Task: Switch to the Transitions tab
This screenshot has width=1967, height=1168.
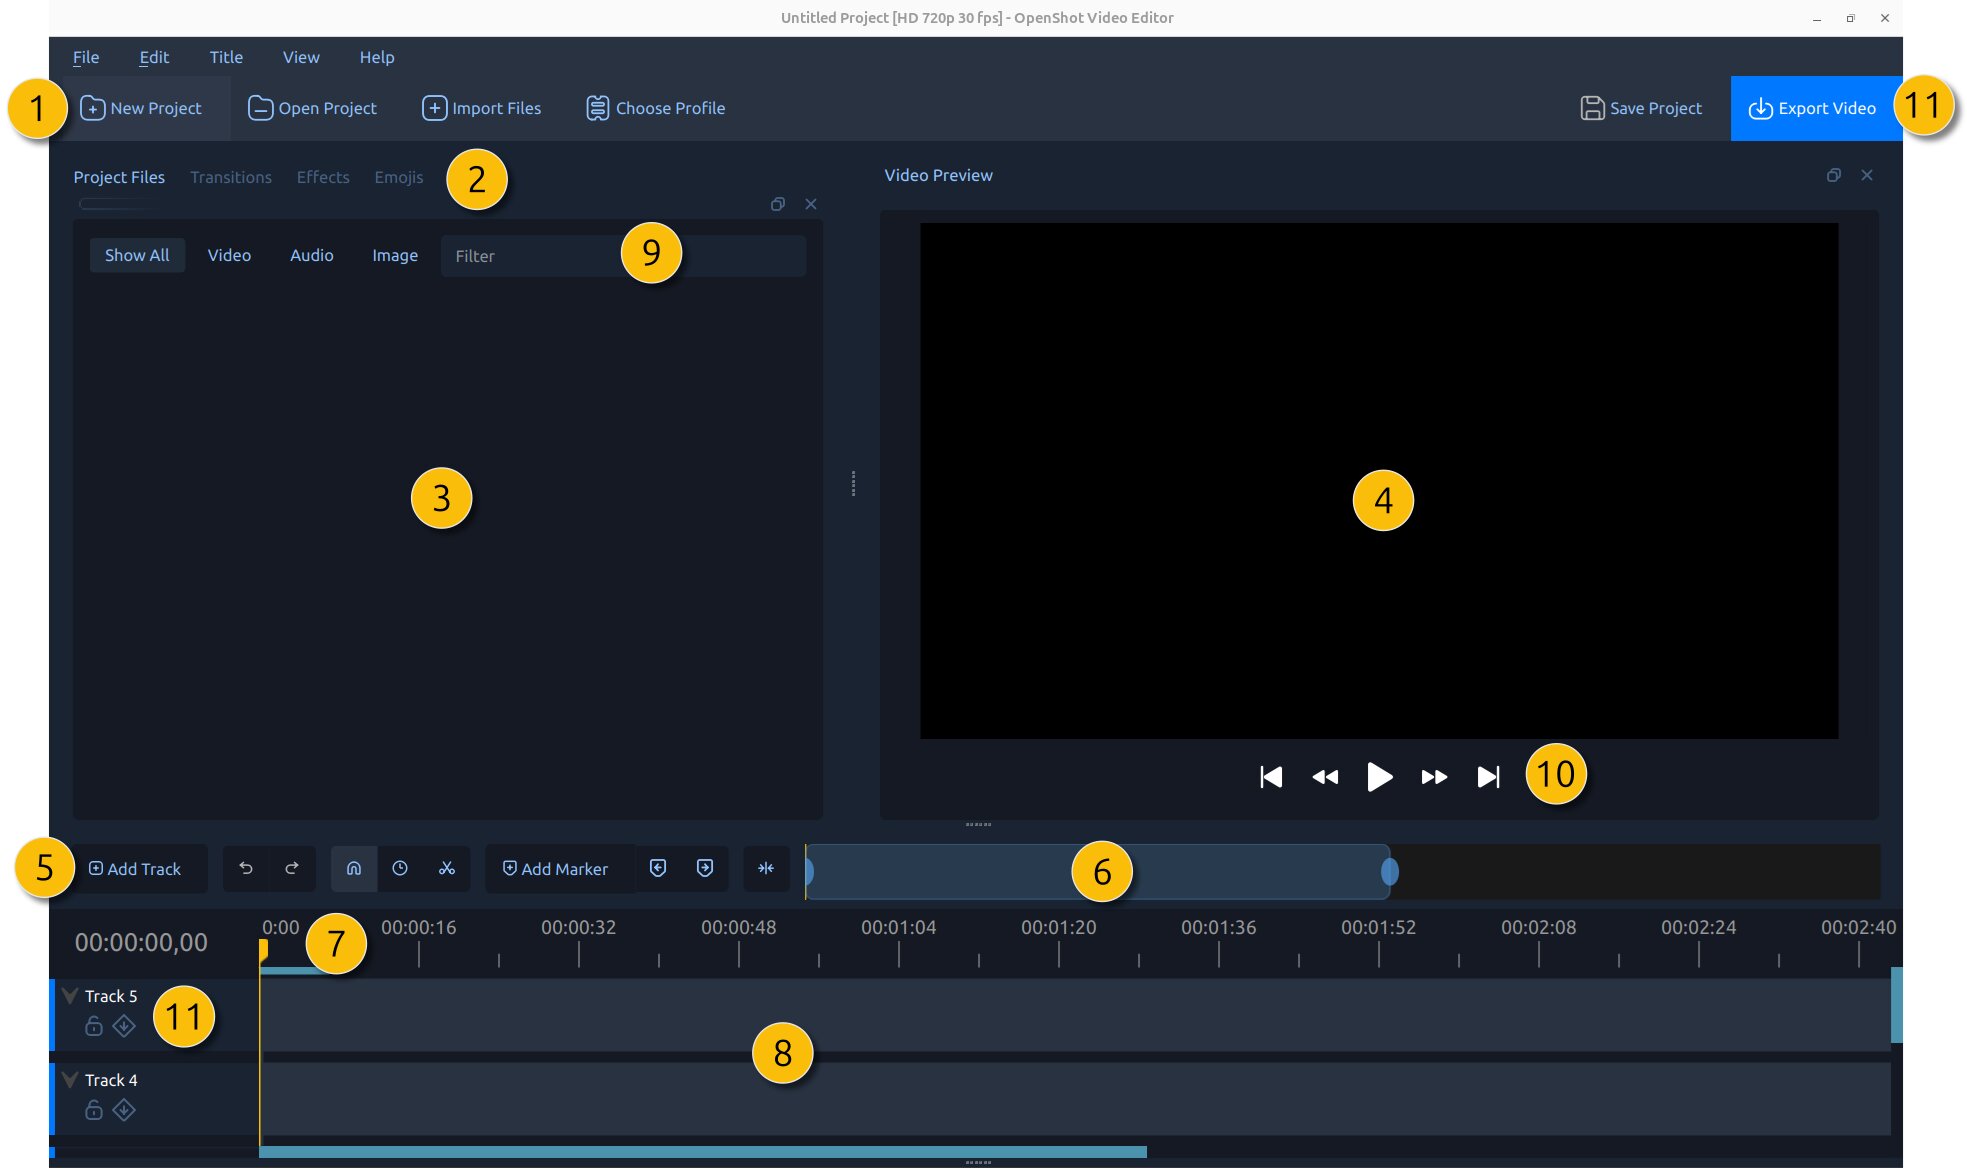Action: click(x=231, y=177)
